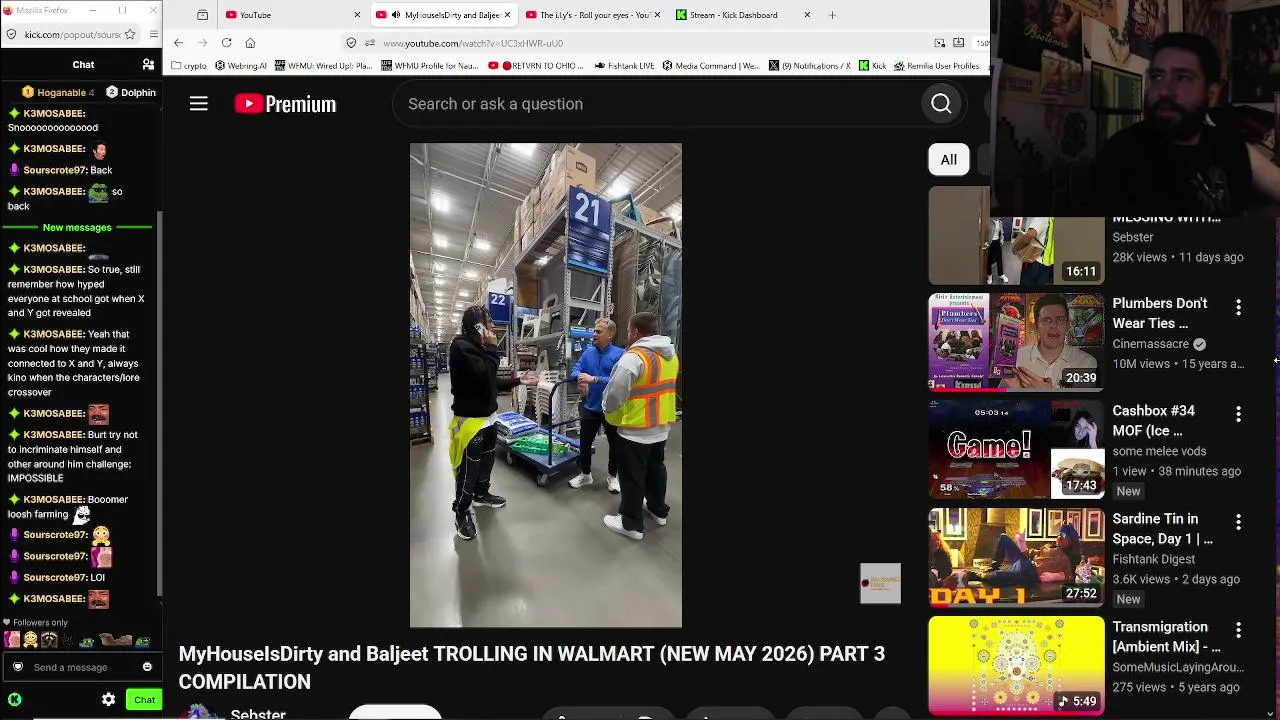Open more options for 'Cashbox #34 MOF'
Viewport: 1280px width, 720px height.
coord(1238,414)
